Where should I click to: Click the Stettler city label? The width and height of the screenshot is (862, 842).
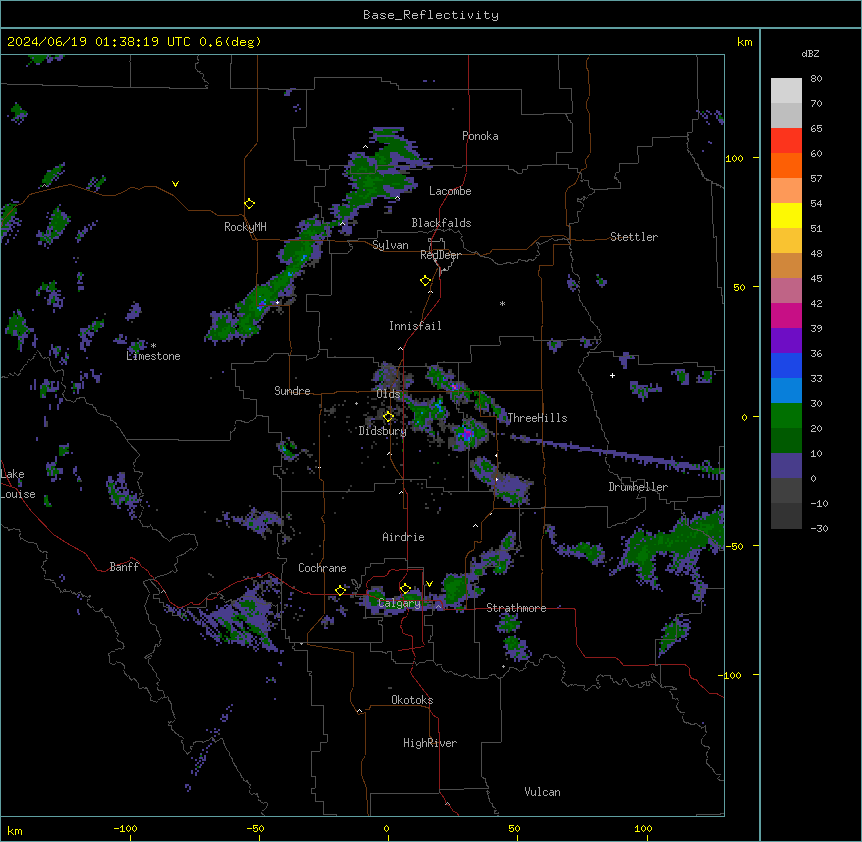pyautogui.click(x=634, y=237)
